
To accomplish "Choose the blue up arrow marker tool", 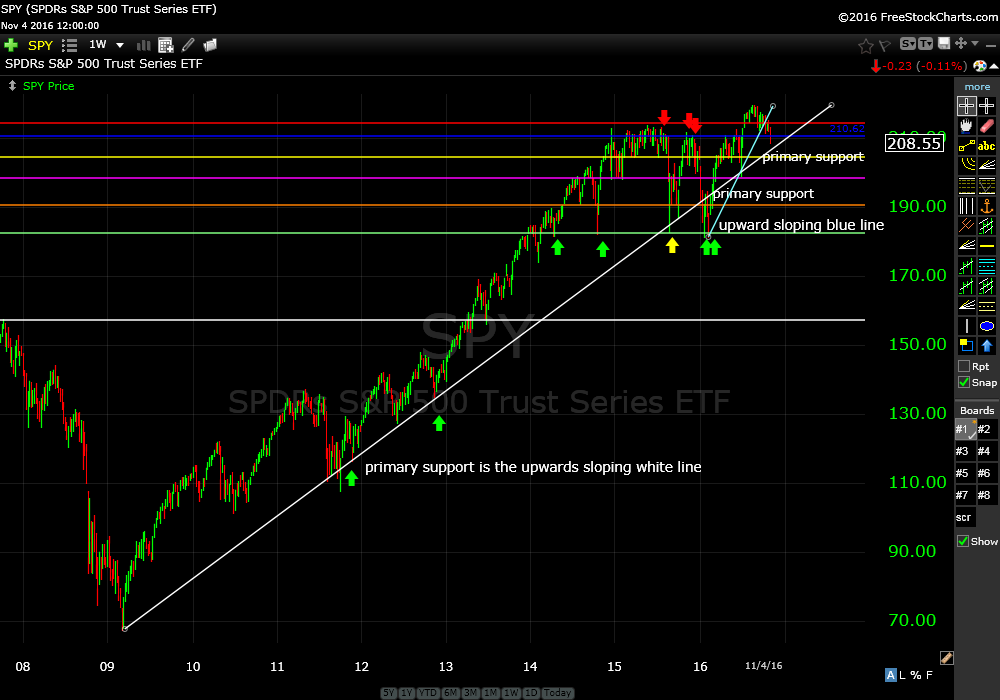I will click(987, 346).
